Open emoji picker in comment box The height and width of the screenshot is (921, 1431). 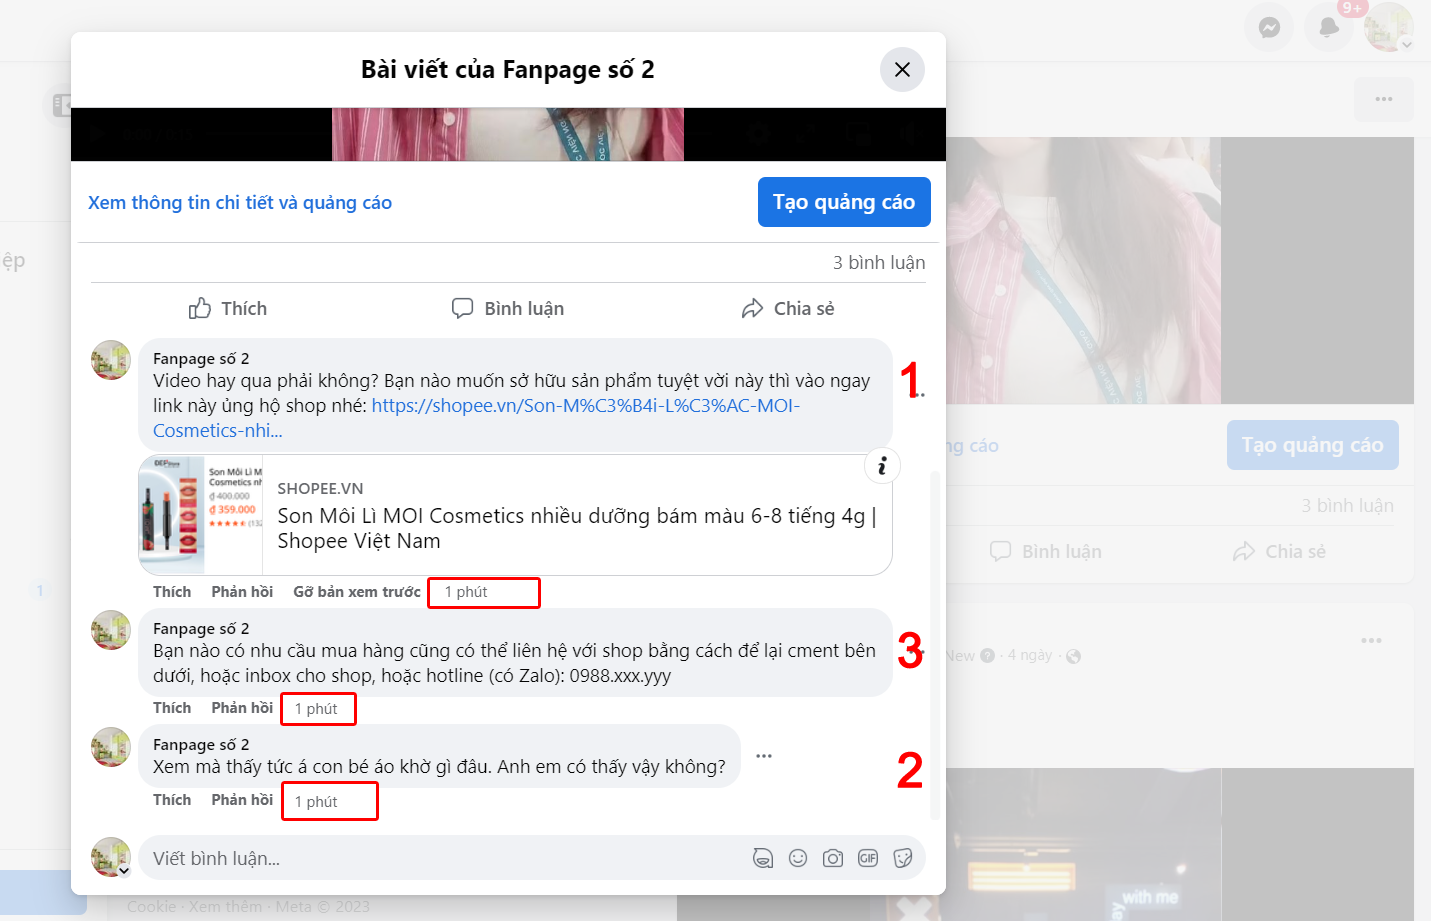pos(798,858)
